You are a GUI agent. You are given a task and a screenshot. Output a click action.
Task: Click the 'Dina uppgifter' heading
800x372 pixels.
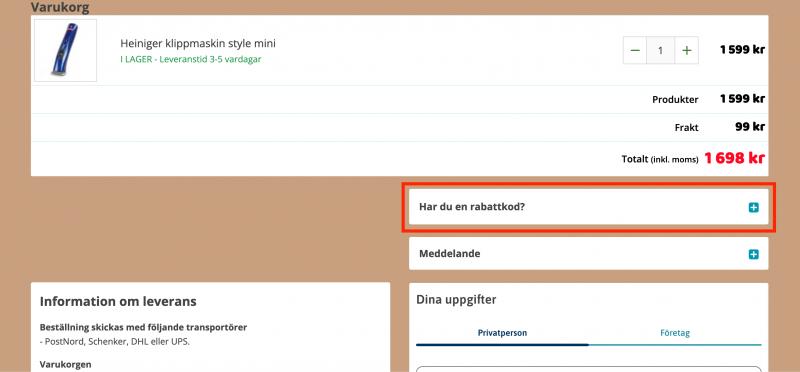(456, 300)
